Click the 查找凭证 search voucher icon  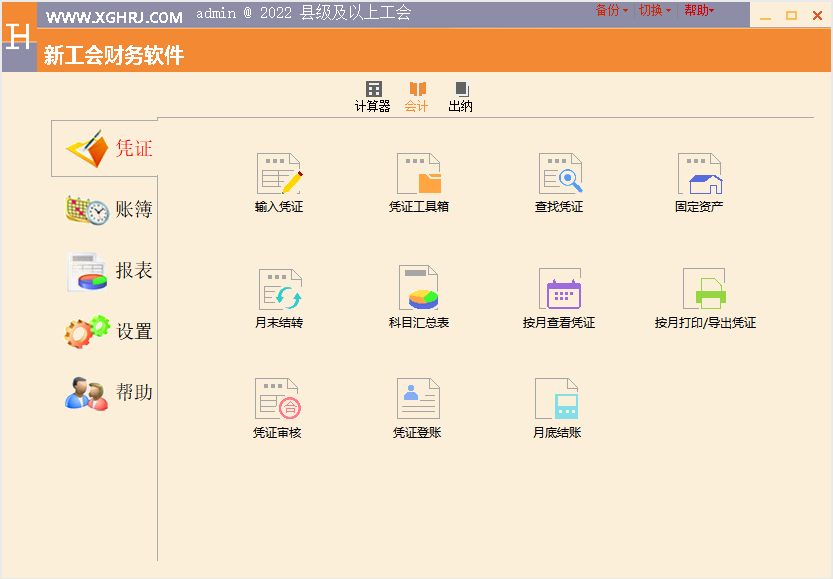click(x=559, y=176)
